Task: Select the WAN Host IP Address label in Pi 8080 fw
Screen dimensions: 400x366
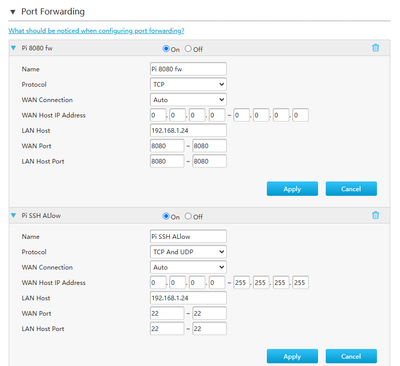Action: tap(54, 115)
